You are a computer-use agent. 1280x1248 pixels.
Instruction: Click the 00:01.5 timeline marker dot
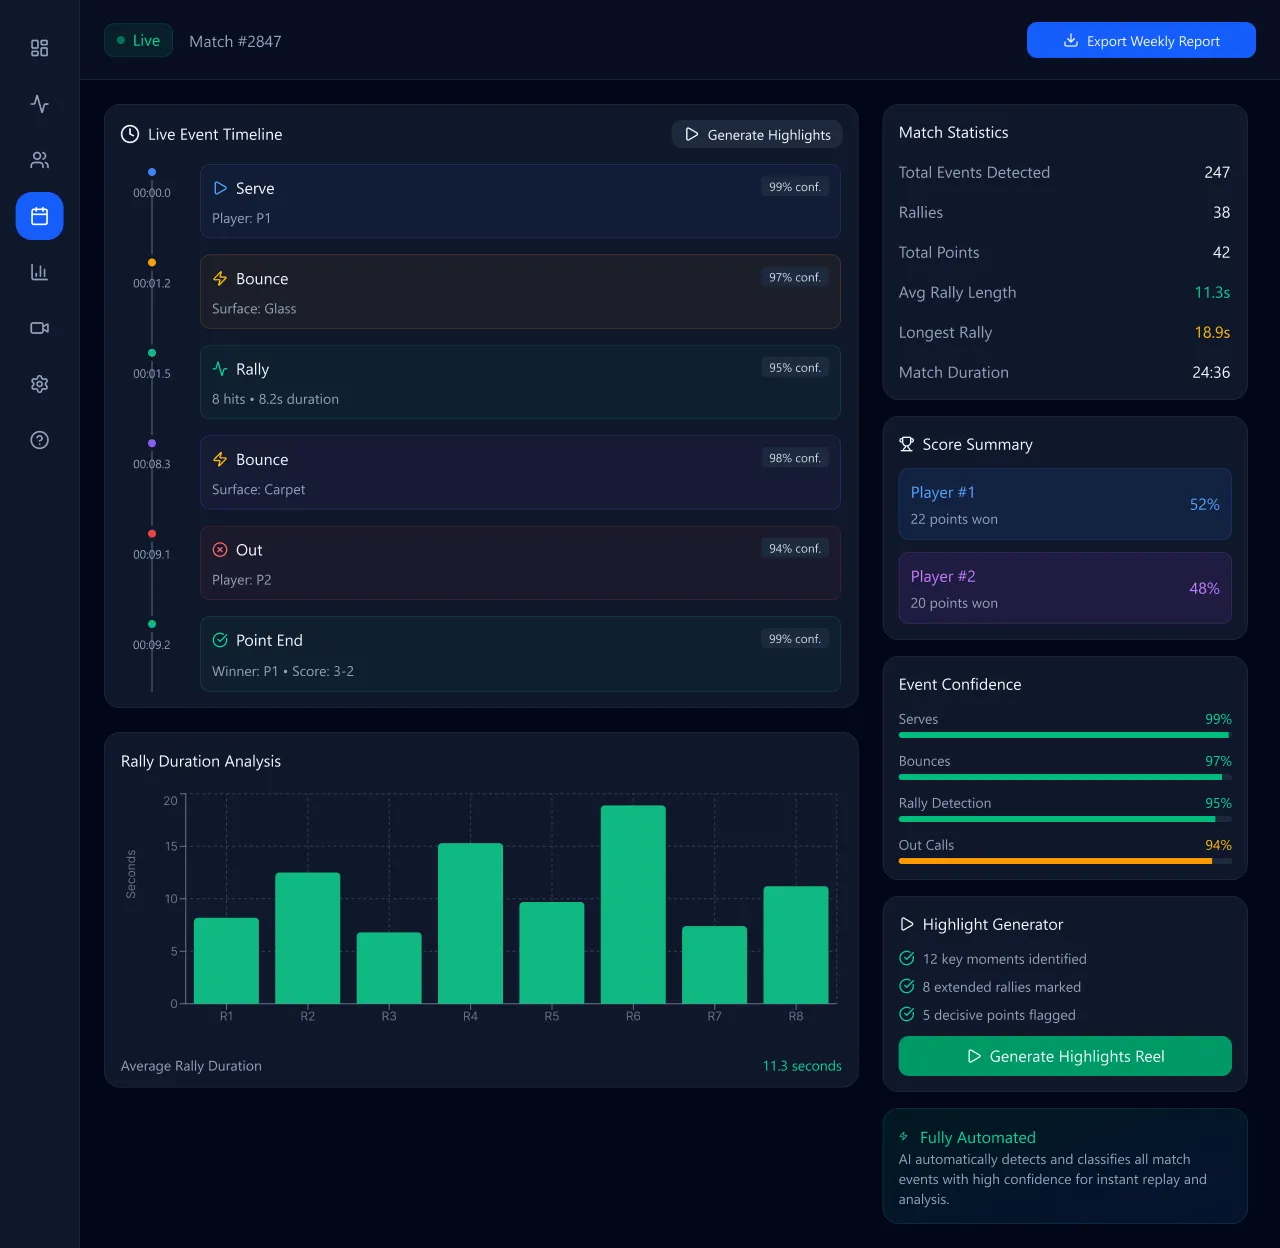coord(152,353)
